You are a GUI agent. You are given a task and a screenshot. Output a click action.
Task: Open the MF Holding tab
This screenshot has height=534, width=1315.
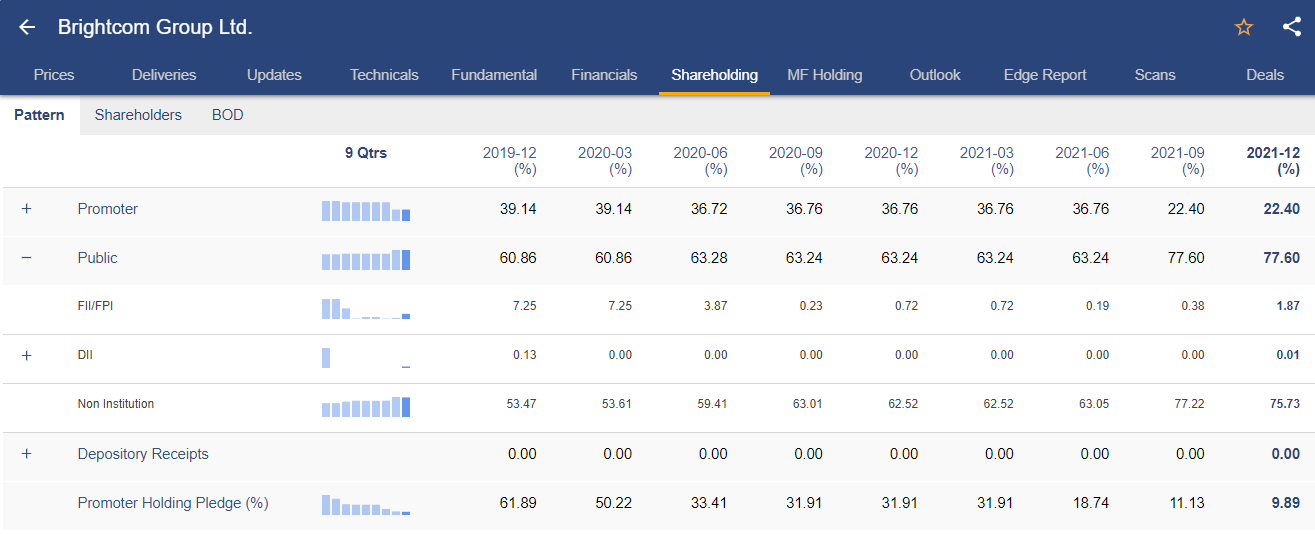tap(824, 75)
